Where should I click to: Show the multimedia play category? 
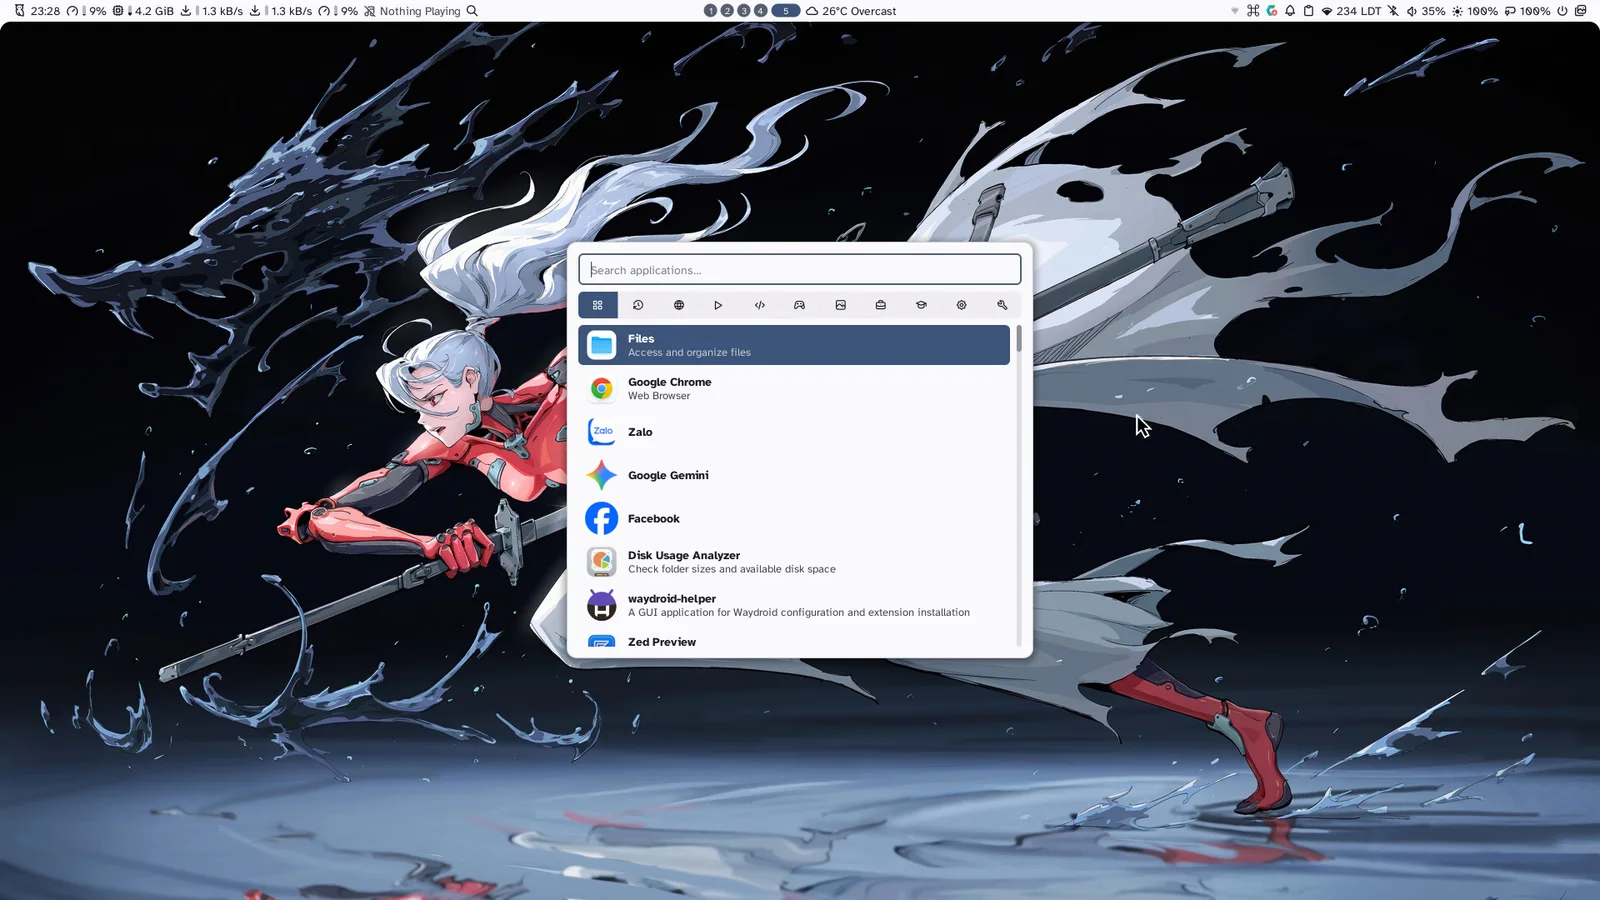(x=718, y=305)
